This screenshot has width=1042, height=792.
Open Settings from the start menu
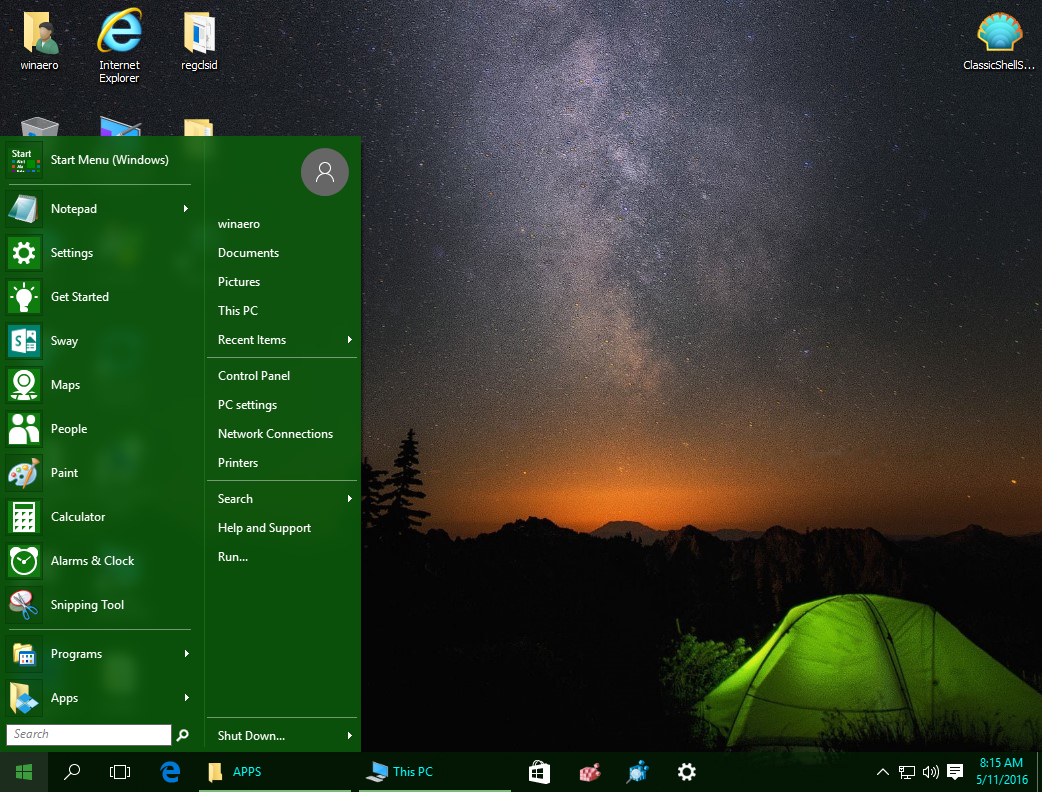(x=70, y=252)
